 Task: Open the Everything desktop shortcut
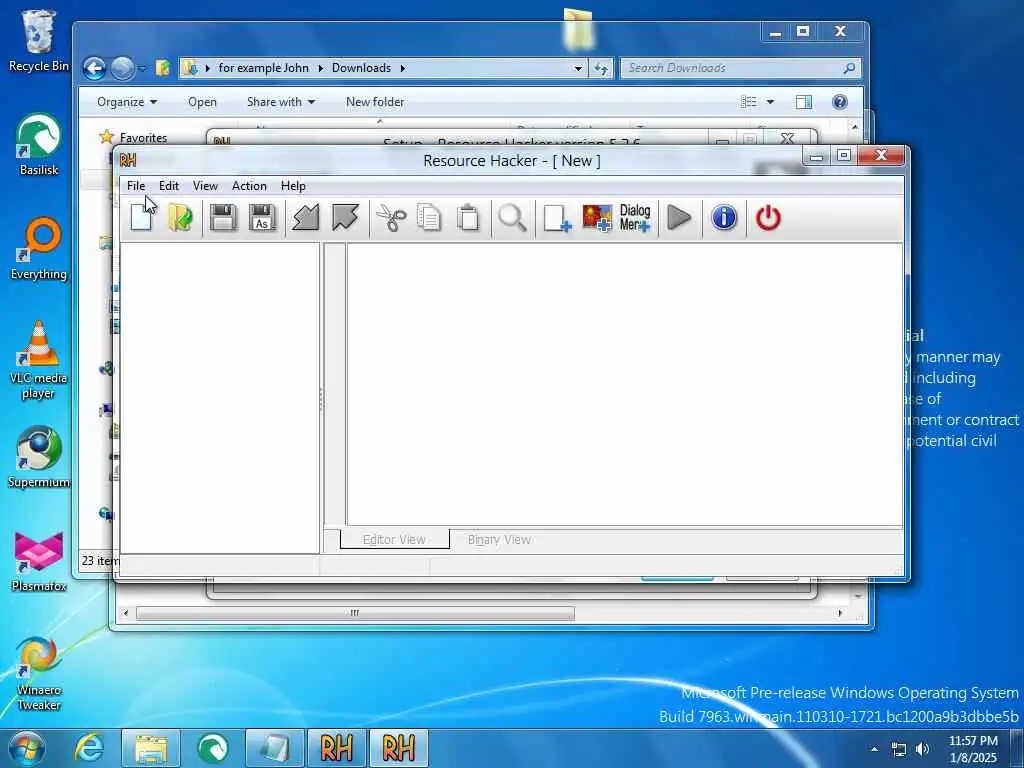tap(39, 249)
